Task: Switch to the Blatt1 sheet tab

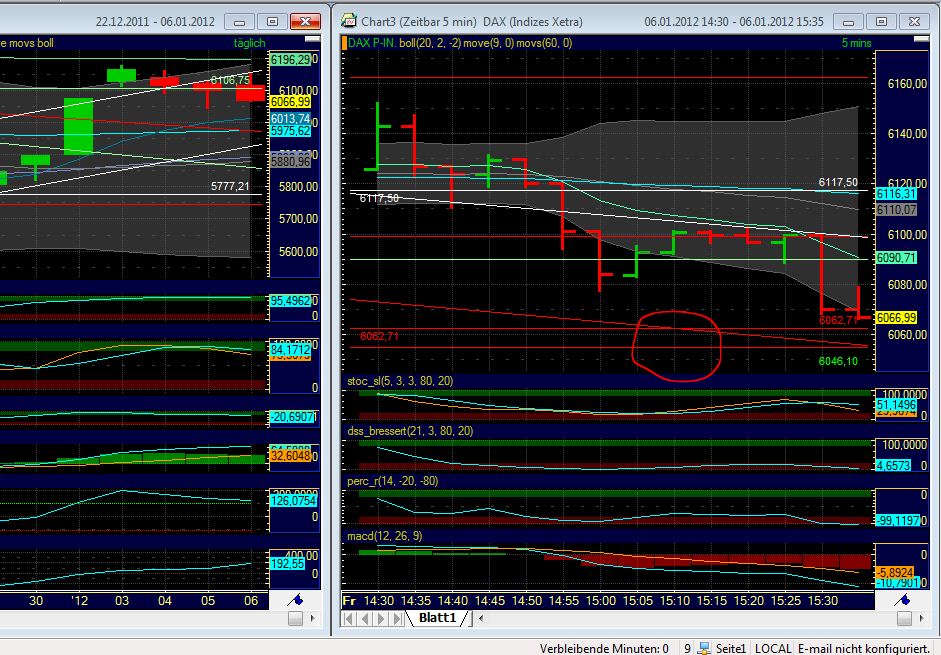Action: pyautogui.click(x=437, y=618)
